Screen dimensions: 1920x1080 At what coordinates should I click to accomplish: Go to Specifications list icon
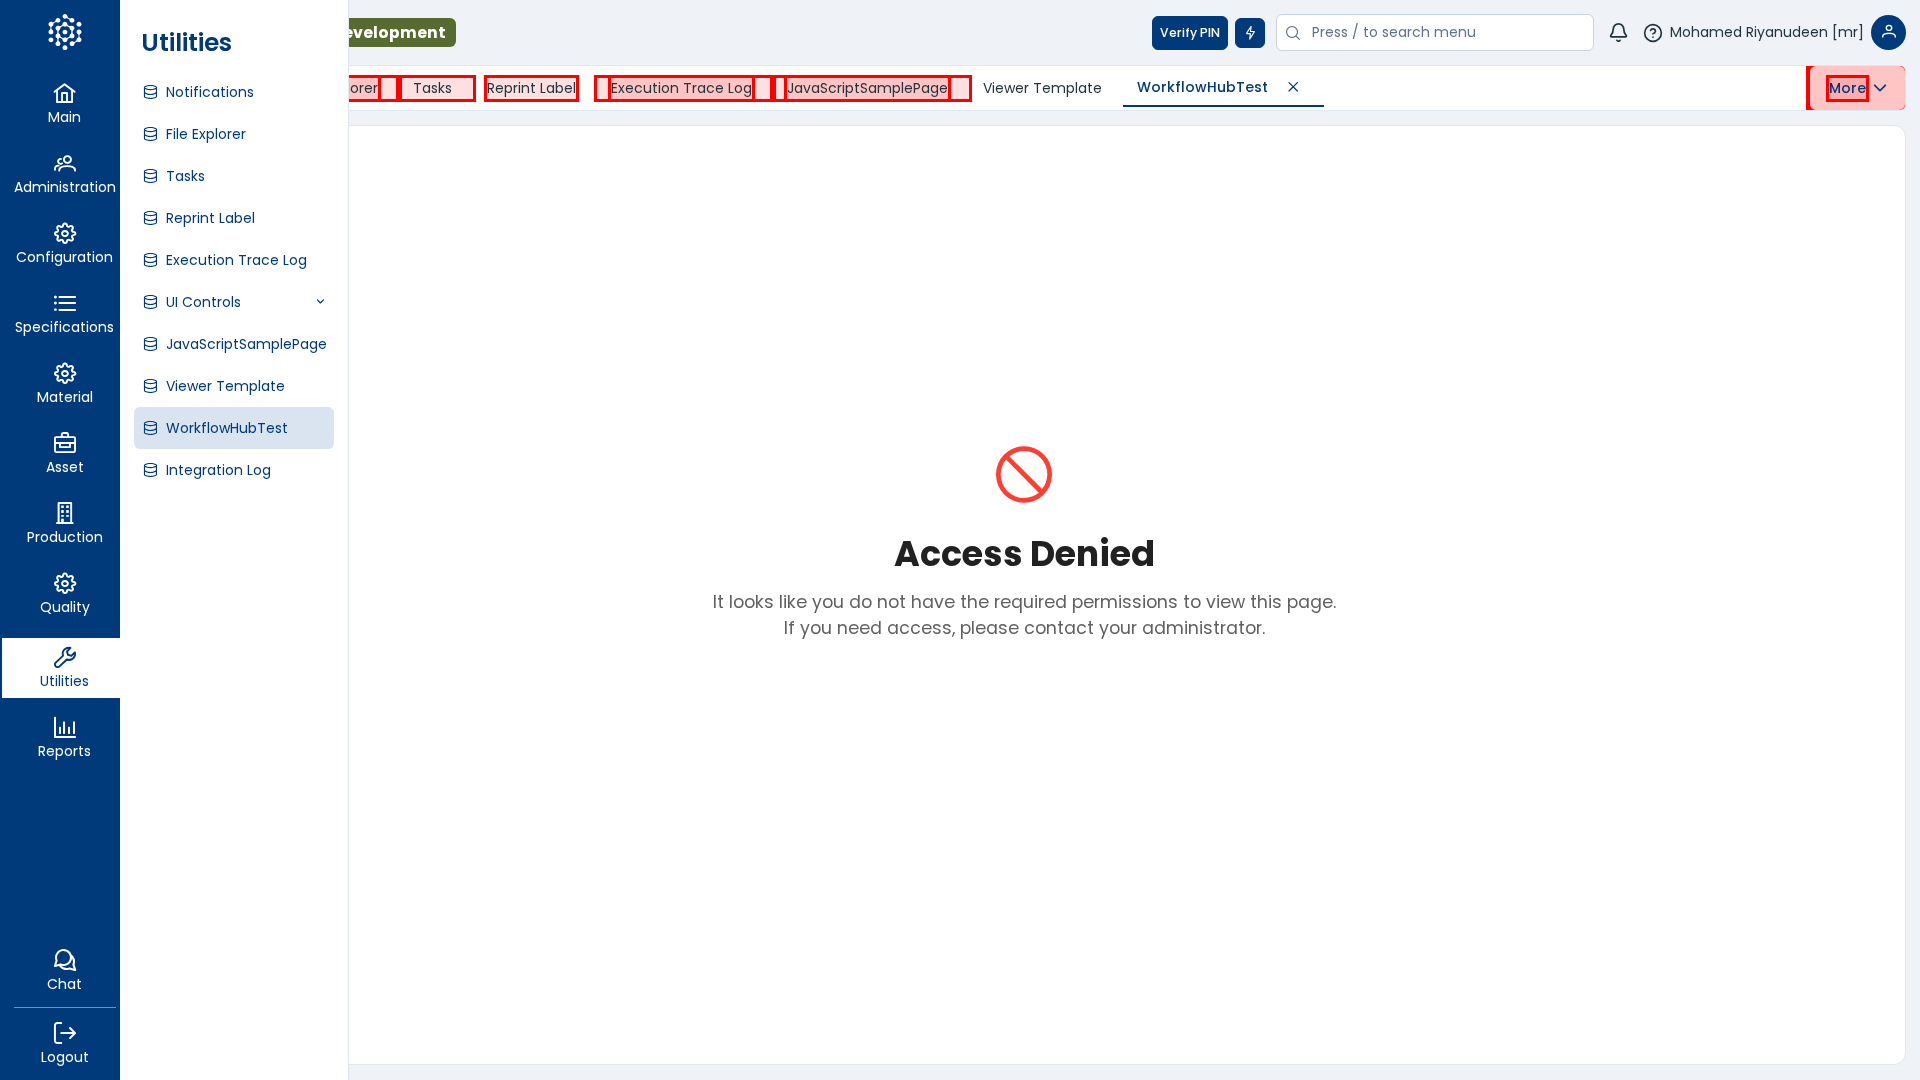click(x=64, y=304)
